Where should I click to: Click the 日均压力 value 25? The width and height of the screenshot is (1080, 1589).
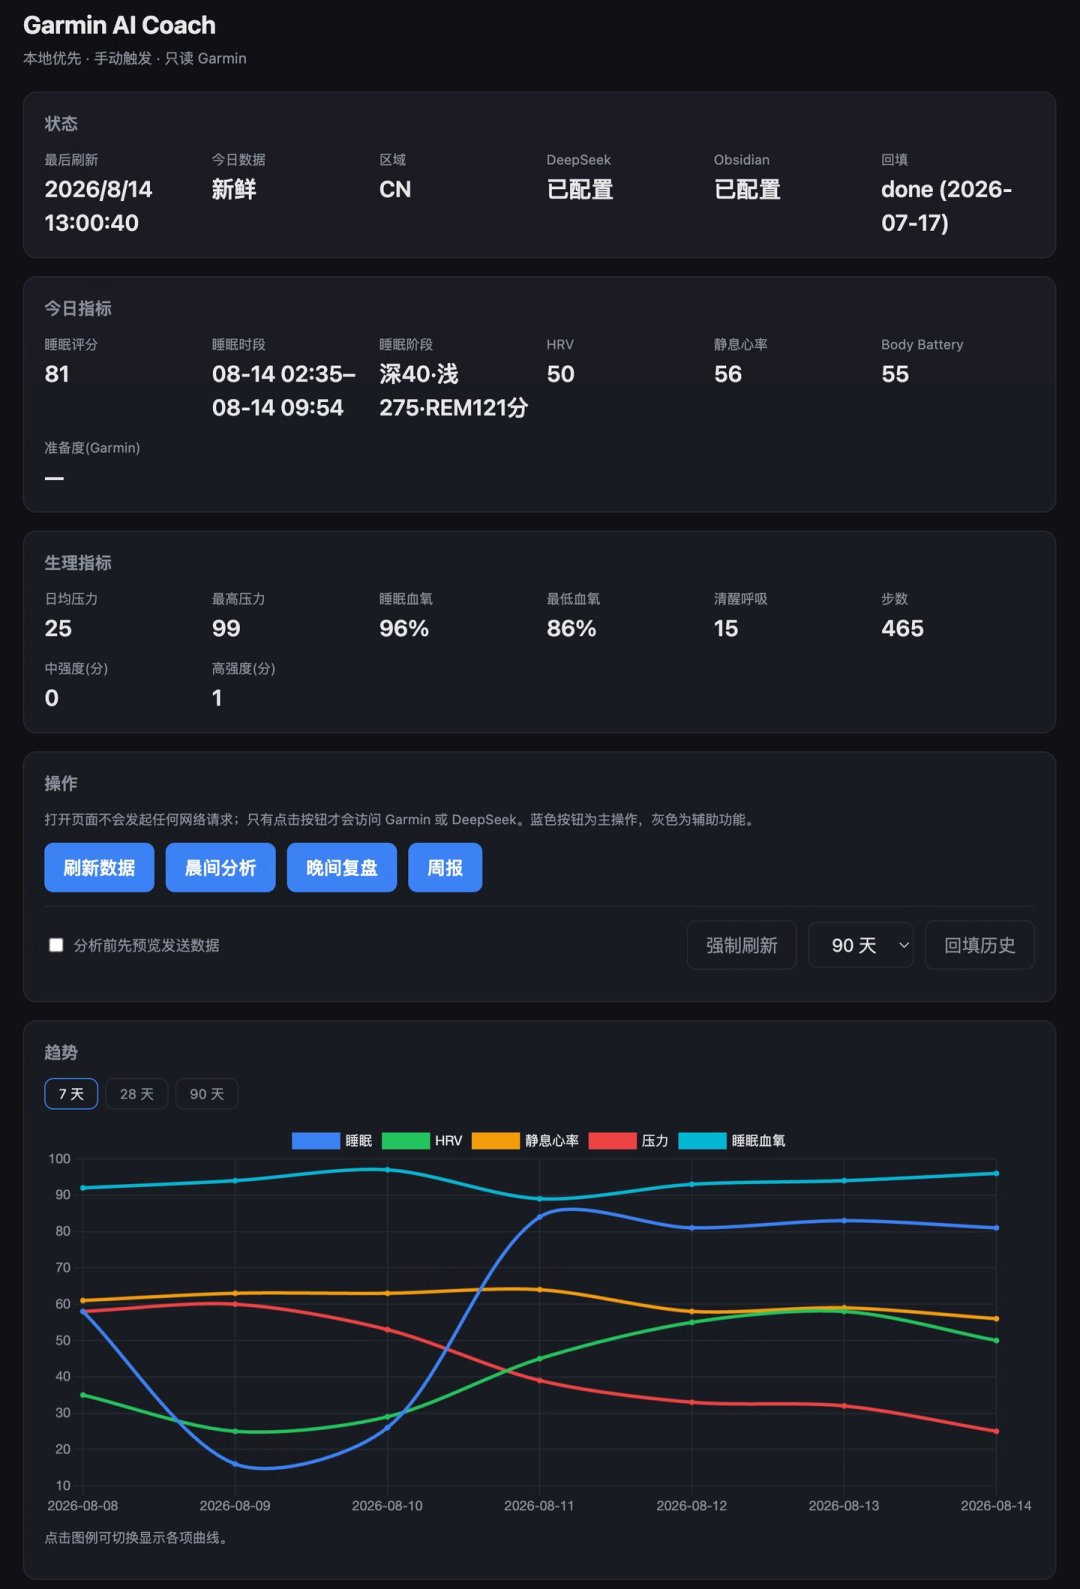(x=58, y=628)
